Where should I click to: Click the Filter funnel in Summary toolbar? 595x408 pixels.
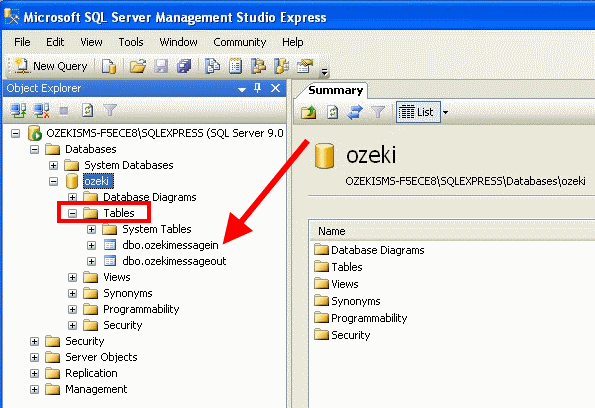click(378, 112)
